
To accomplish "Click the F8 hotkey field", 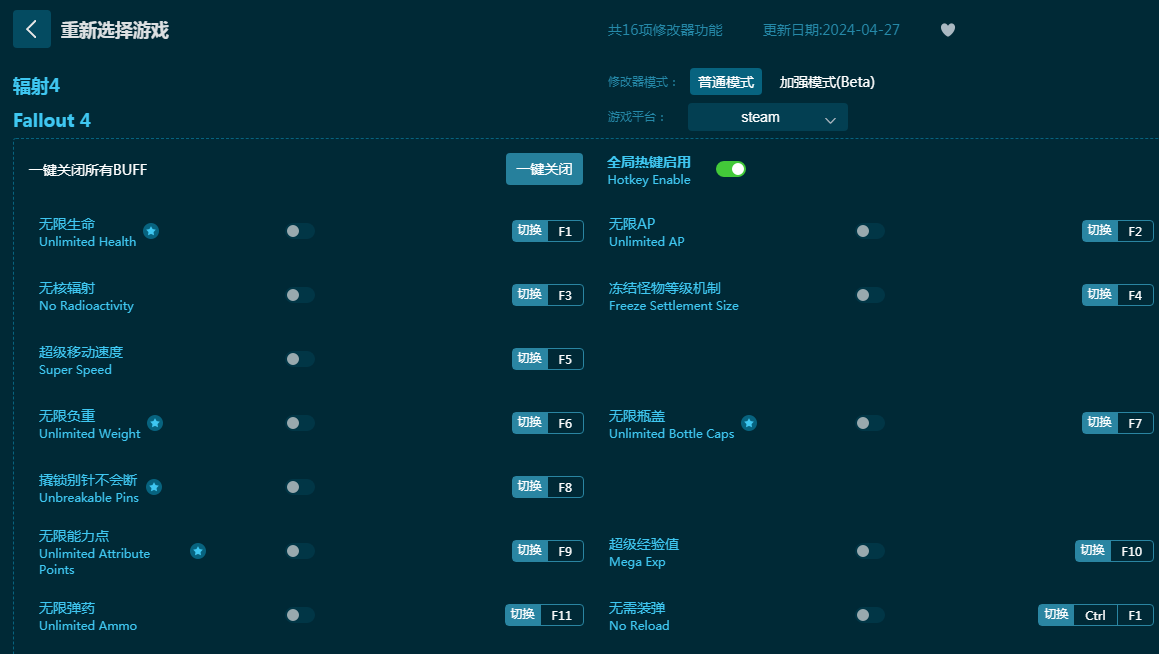I will click(565, 487).
